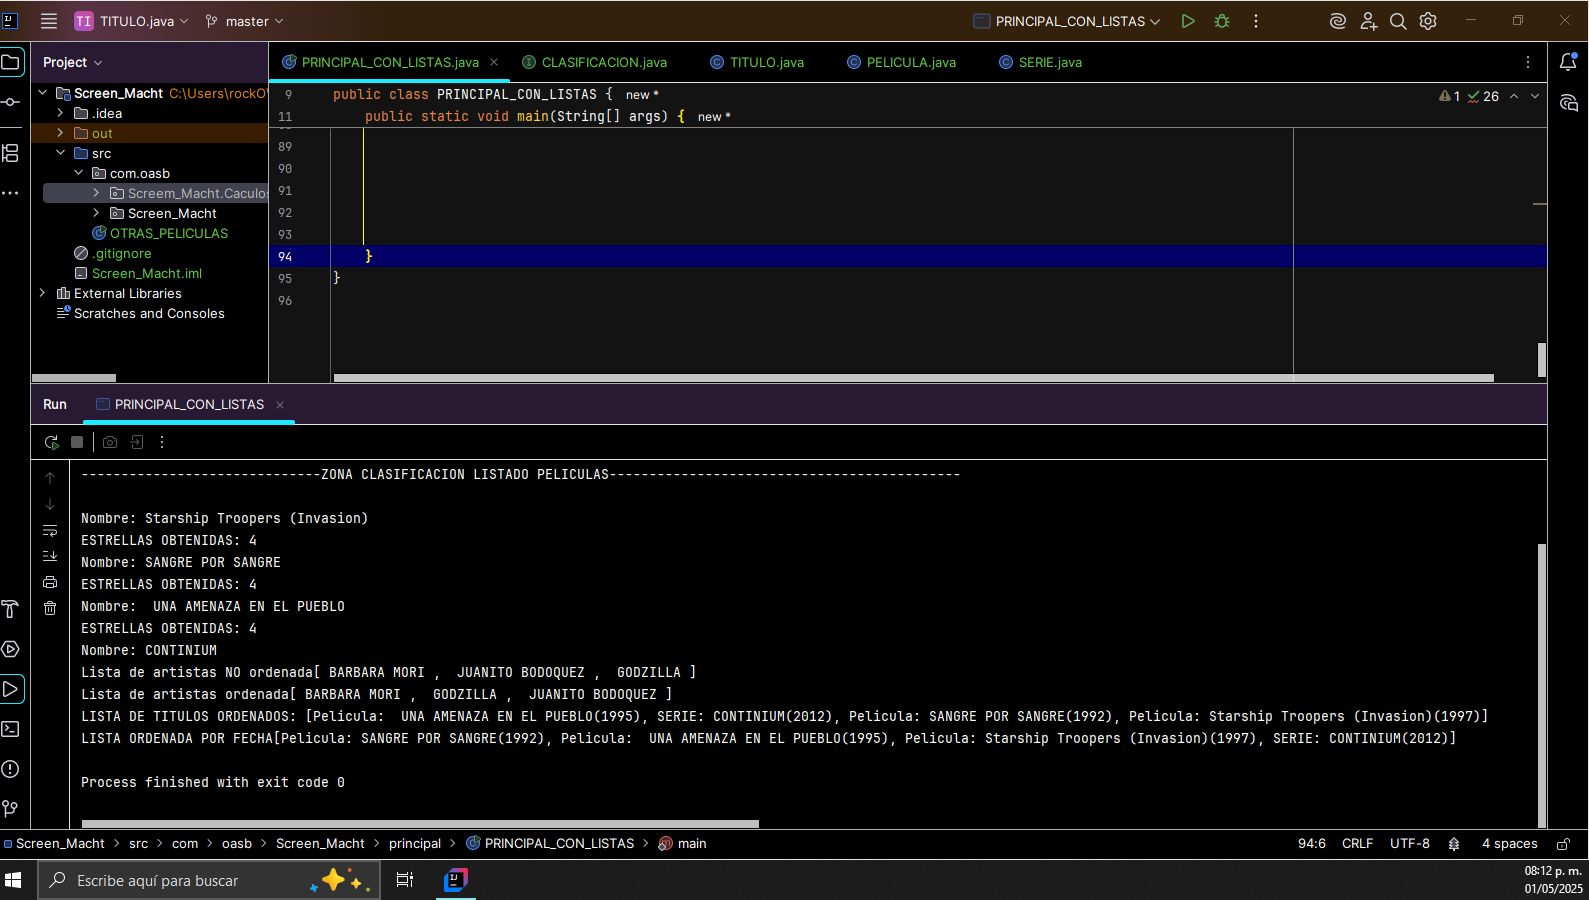Collapse the src folder
The image size is (1589, 900).
61,153
